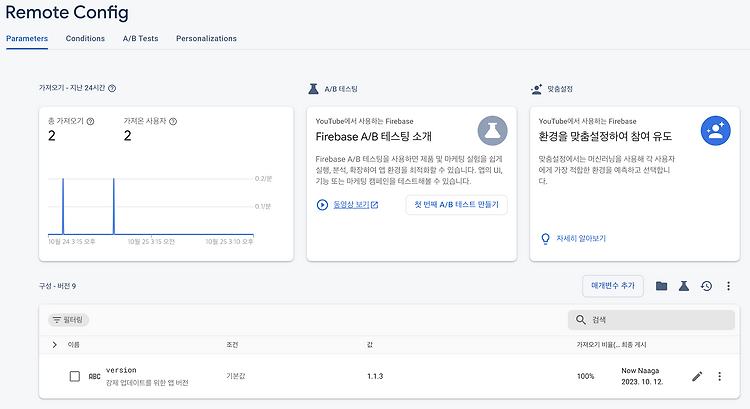Screen dimensions: 750x409
Task: Click the 매개변수 추가 button
Action: point(613,286)
